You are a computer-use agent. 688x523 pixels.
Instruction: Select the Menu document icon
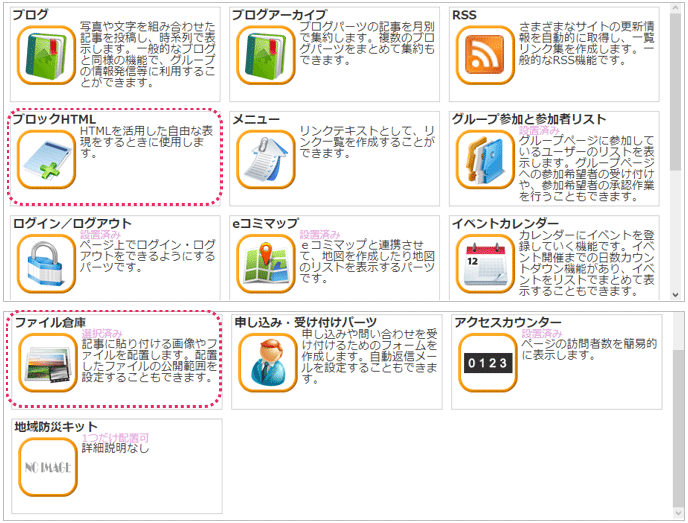266,160
